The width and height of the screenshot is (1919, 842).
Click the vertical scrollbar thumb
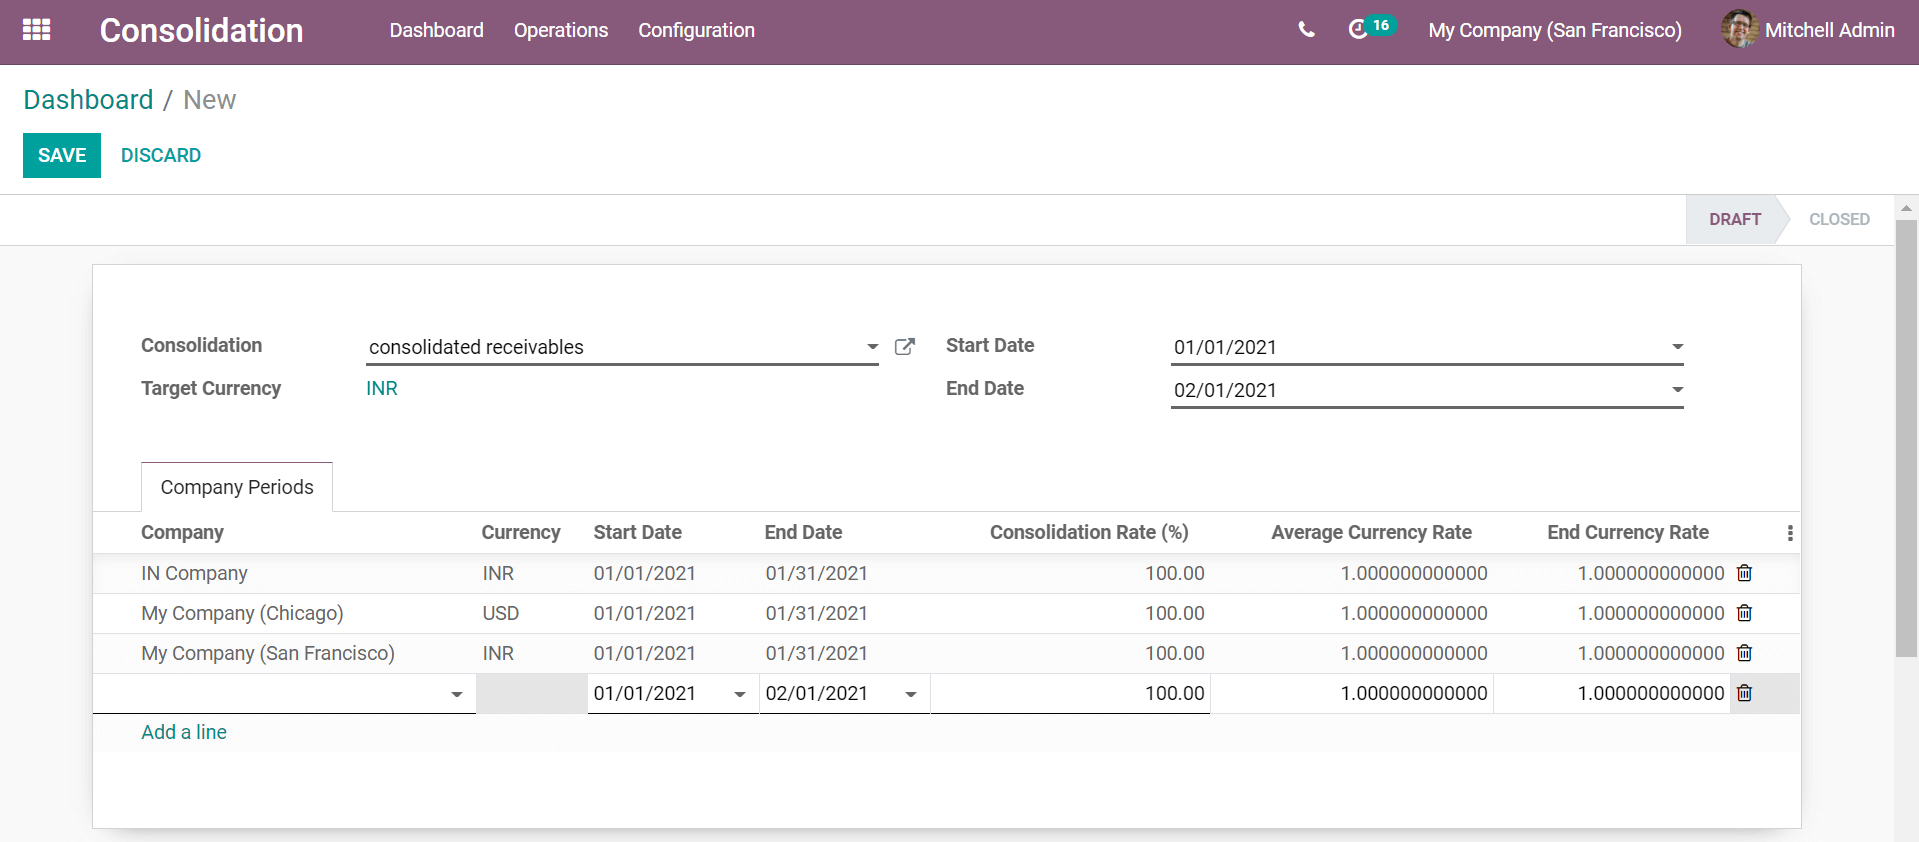[x=1906, y=438]
